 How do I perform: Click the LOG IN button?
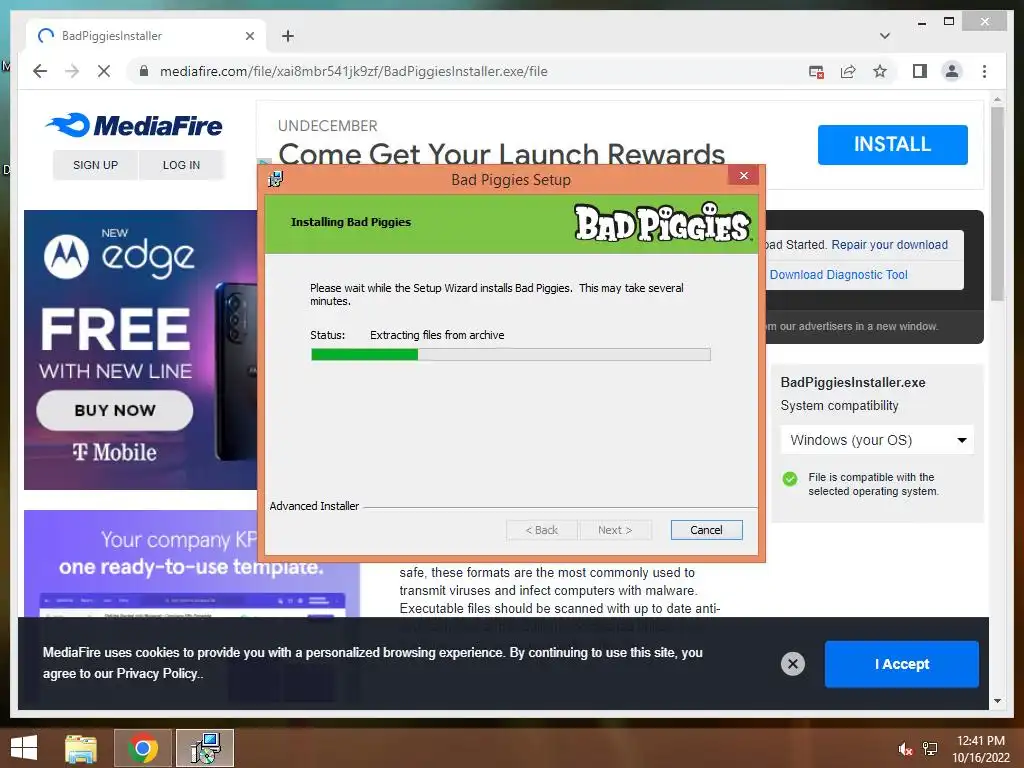point(181,165)
